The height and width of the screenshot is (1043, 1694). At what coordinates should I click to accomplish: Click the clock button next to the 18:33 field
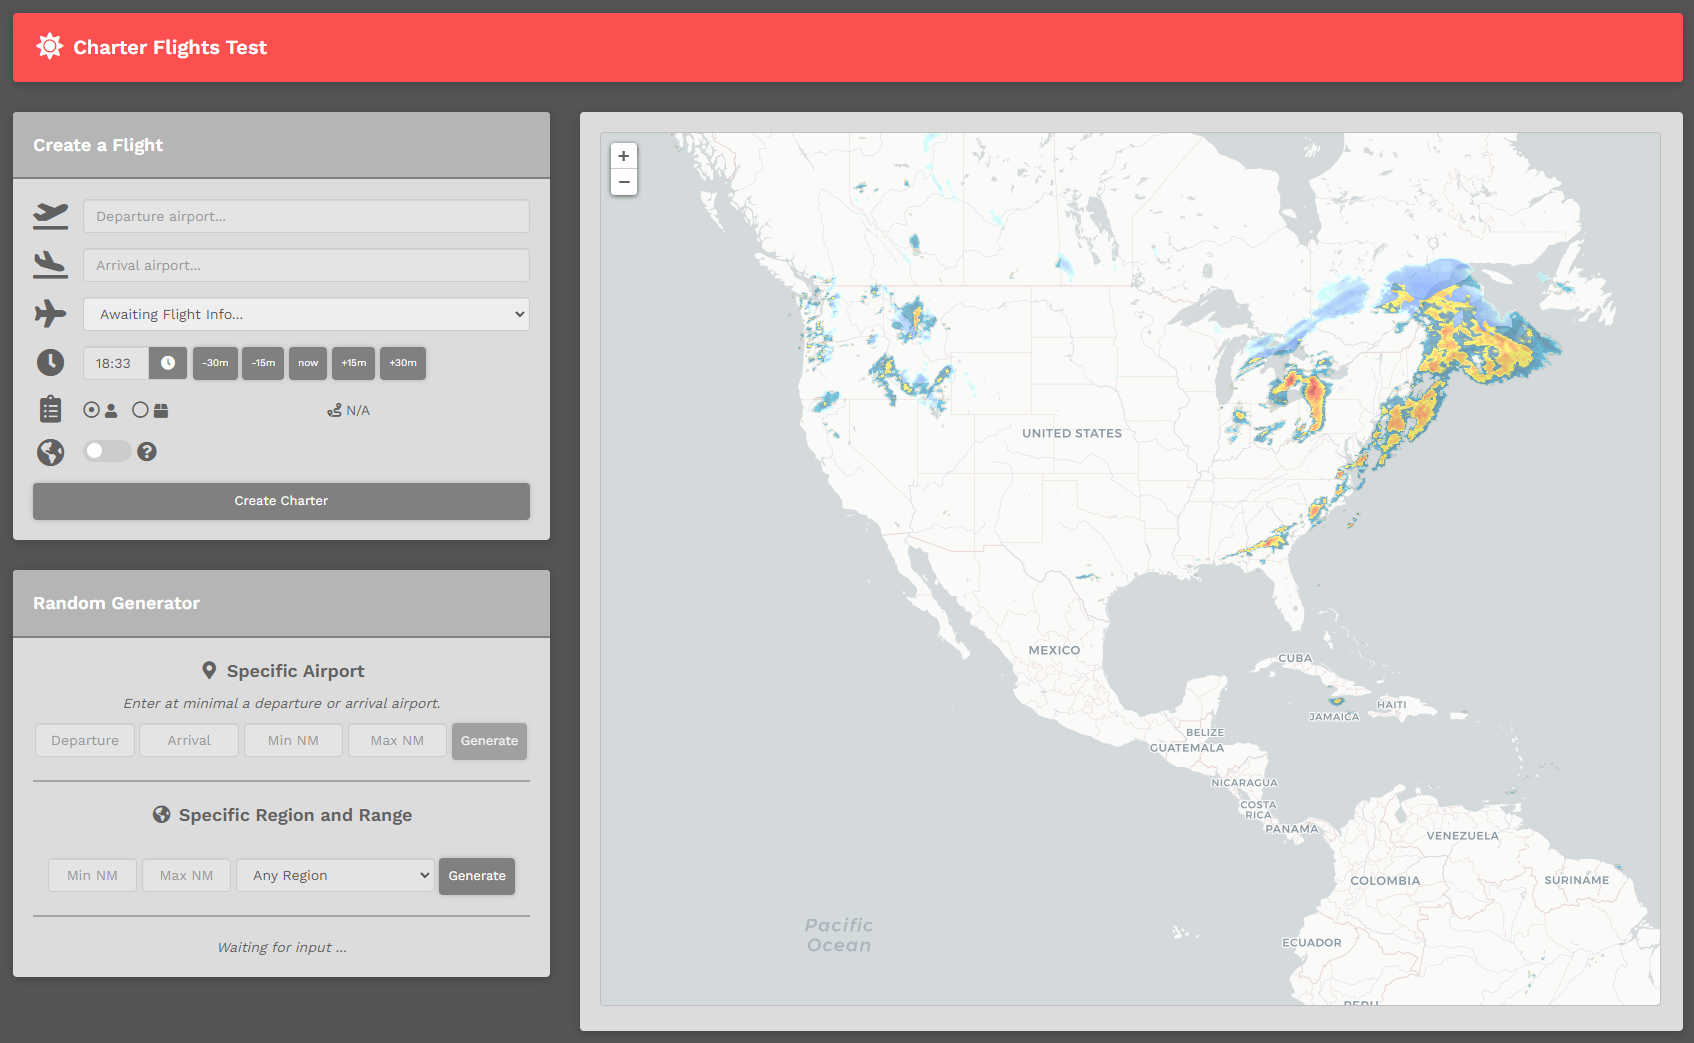(168, 363)
